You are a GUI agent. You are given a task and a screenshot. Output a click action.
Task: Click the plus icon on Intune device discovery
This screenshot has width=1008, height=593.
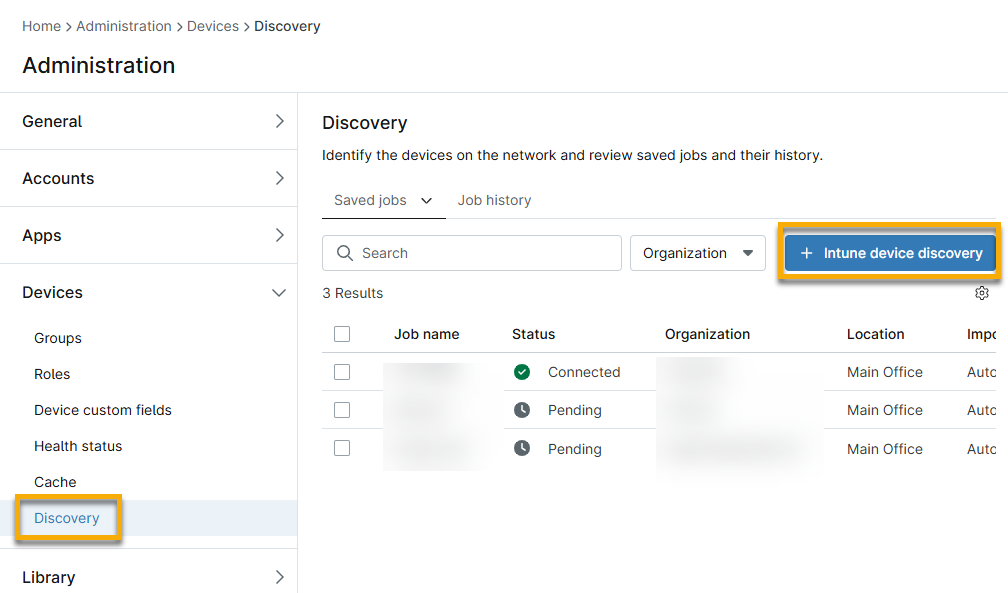pos(807,253)
